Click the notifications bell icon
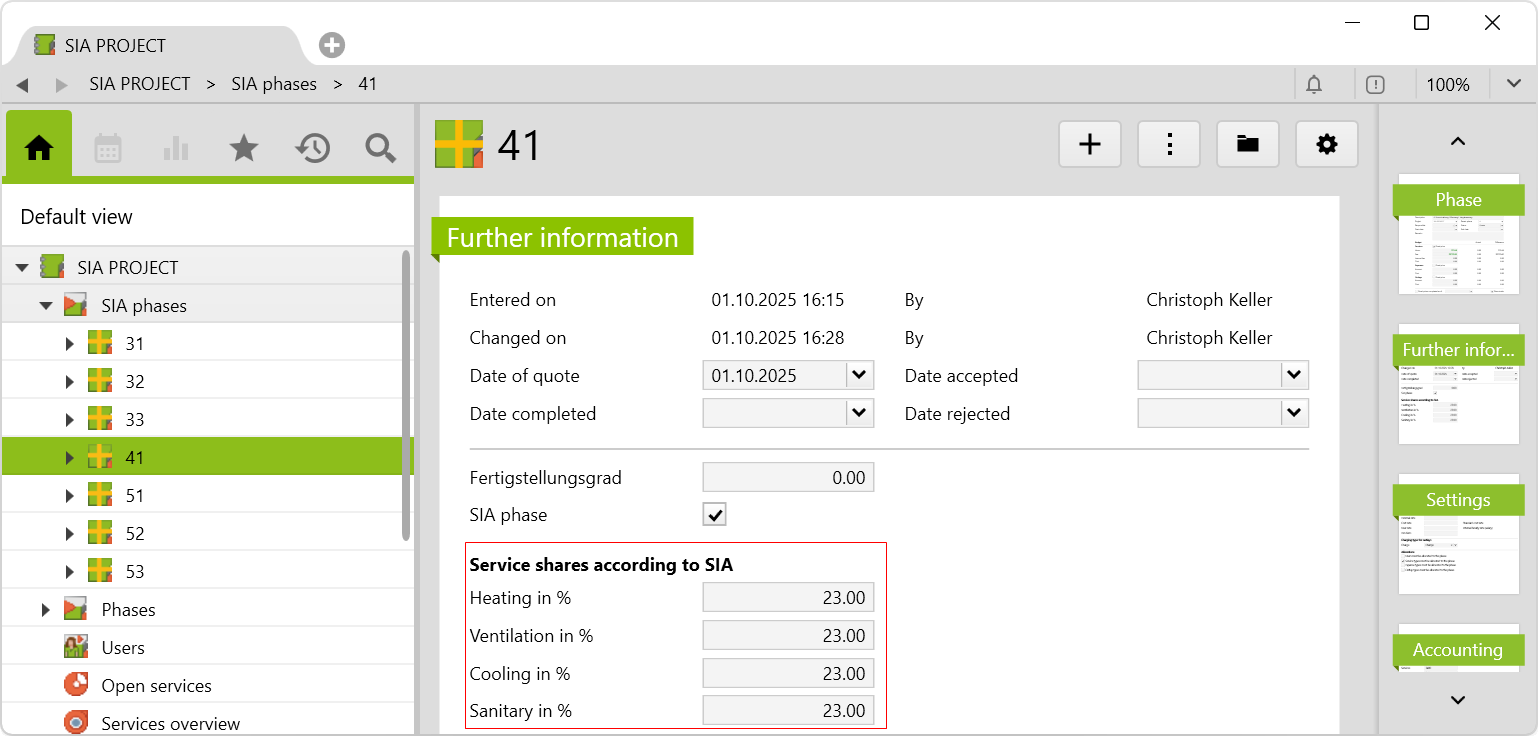This screenshot has height=736, width=1538. pyautogui.click(x=1314, y=85)
